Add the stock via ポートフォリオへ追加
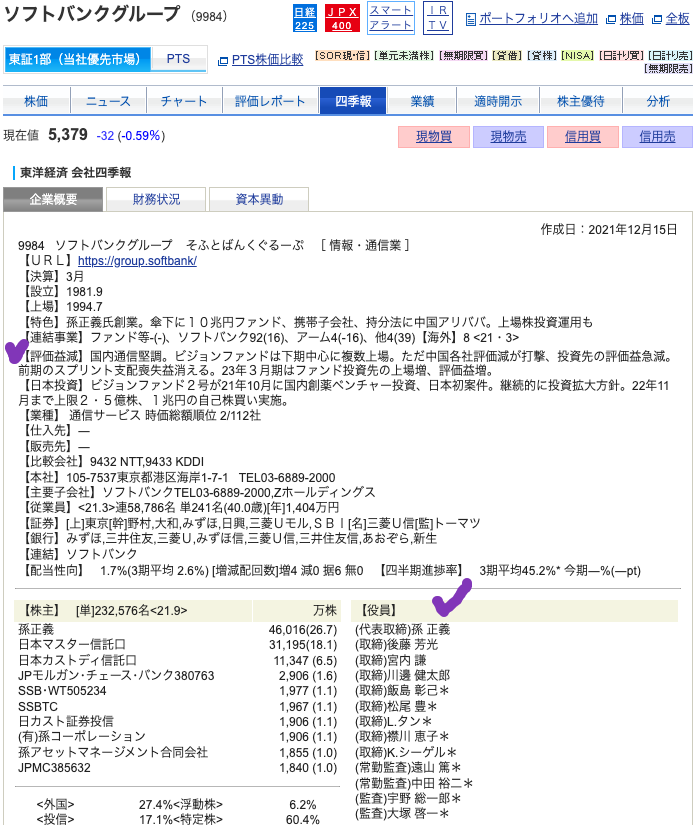Image resolution: width=700 pixels, height=825 pixels. [x=538, y=19]
